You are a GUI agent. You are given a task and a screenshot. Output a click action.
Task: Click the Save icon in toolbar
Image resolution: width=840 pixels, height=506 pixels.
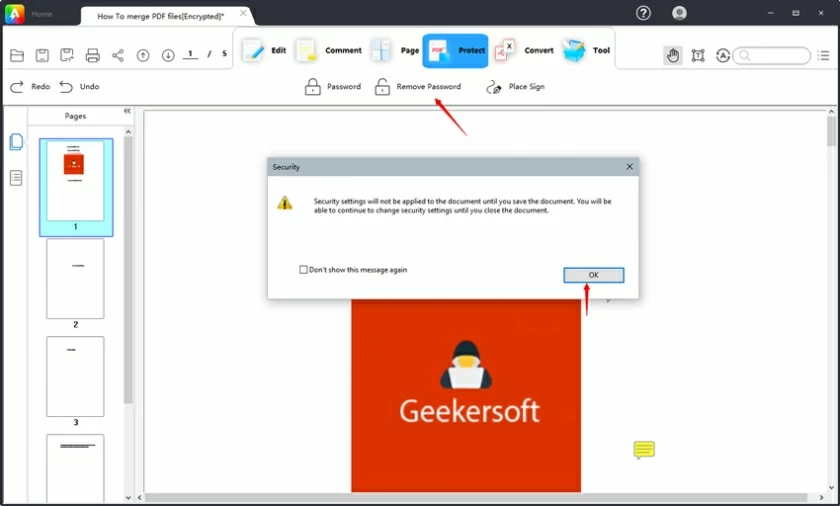42,55
